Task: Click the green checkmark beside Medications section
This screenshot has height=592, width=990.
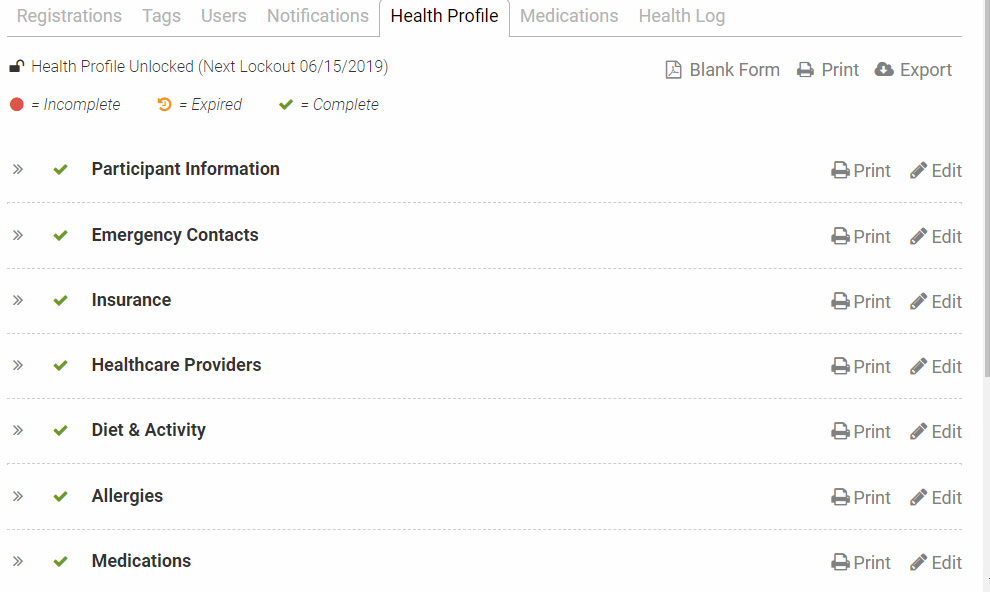Action: pyautogui.click(x=61, y=562)
